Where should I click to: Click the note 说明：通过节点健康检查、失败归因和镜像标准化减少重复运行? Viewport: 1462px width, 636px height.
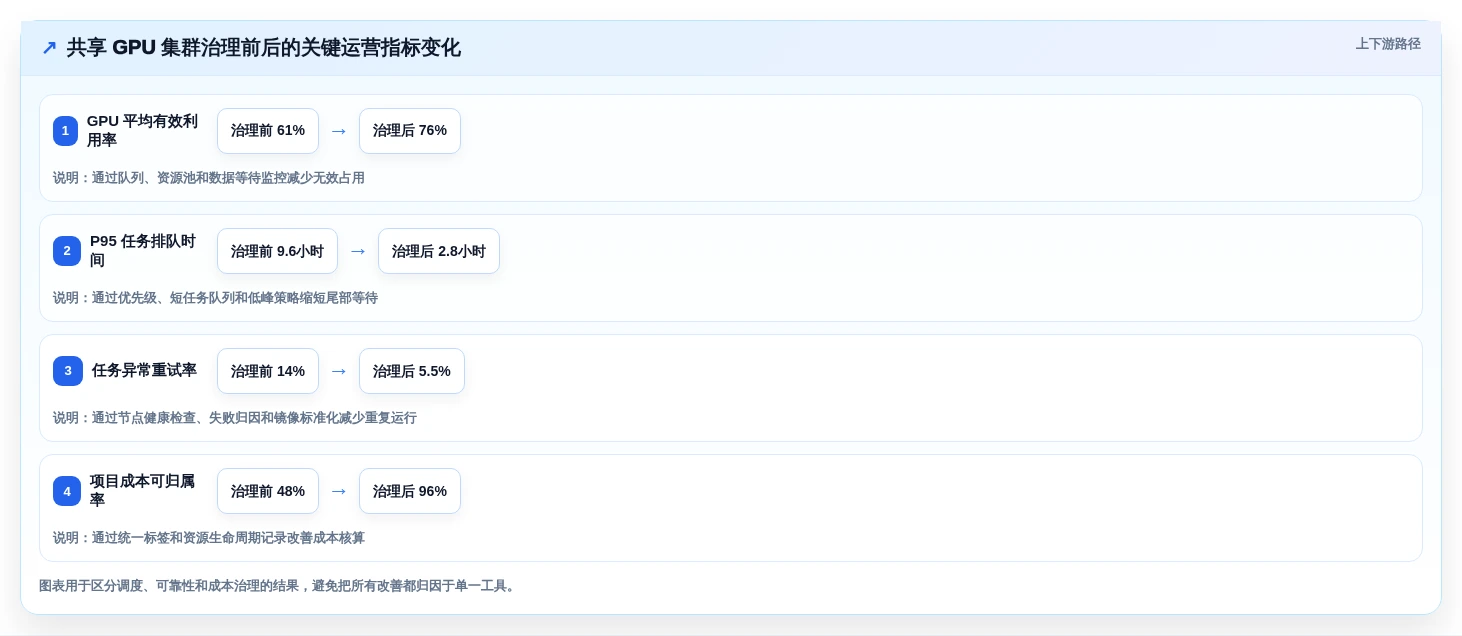[x=235, y=418]
